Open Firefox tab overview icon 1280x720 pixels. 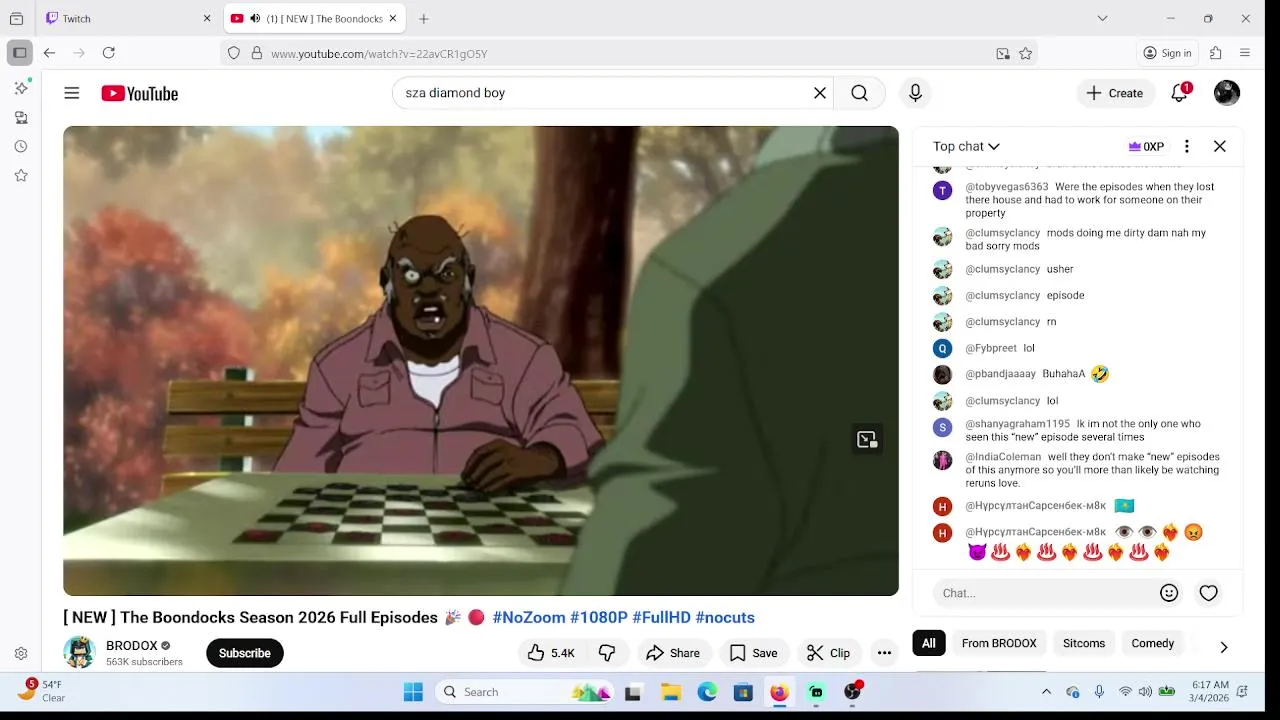[x=16, y=19]
